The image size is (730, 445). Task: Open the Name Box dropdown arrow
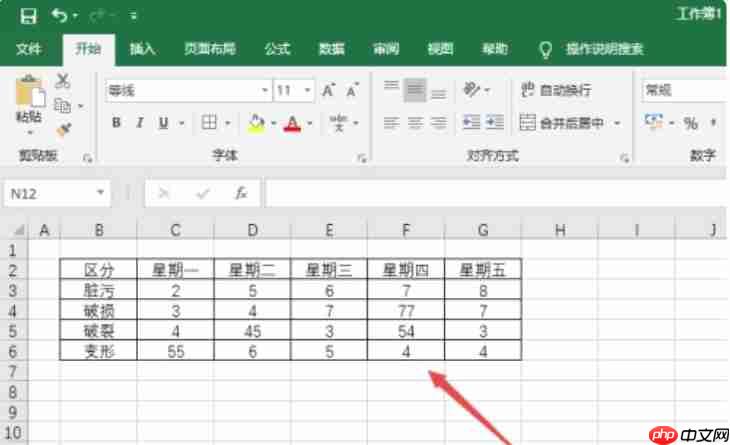pyautogui.click(x=100, y=193)
